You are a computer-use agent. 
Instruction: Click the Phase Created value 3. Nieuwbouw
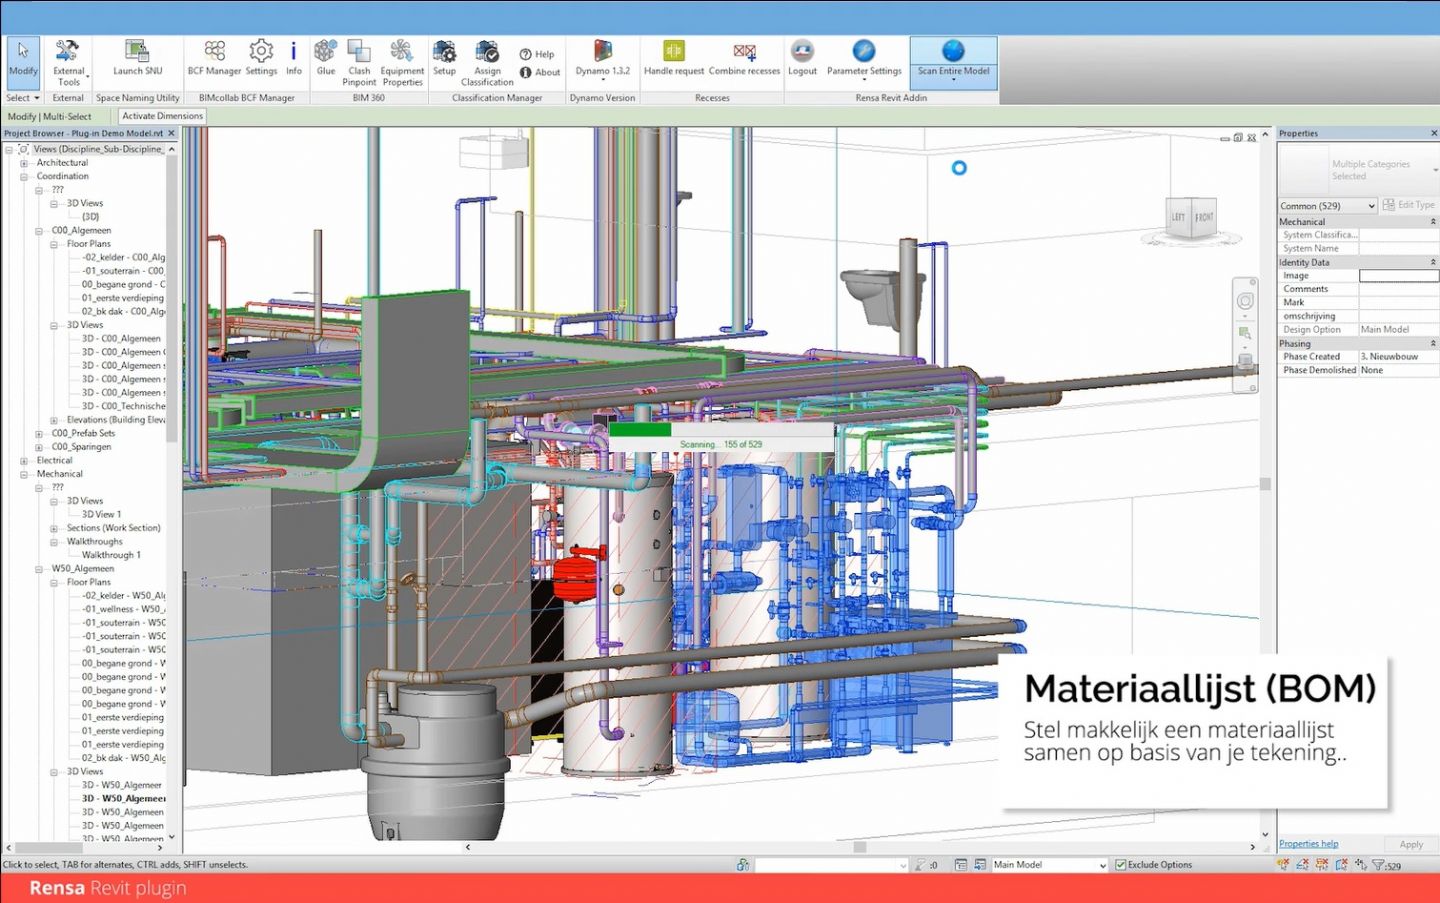coord(1398,357)
